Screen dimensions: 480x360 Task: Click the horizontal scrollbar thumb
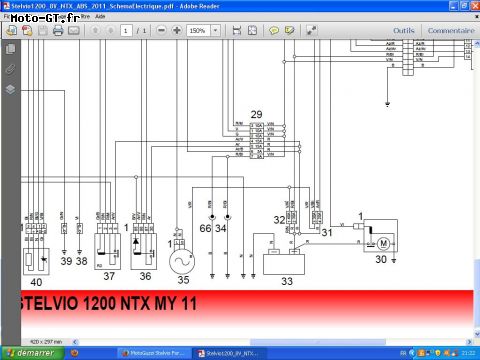click(x=318, y=342)
